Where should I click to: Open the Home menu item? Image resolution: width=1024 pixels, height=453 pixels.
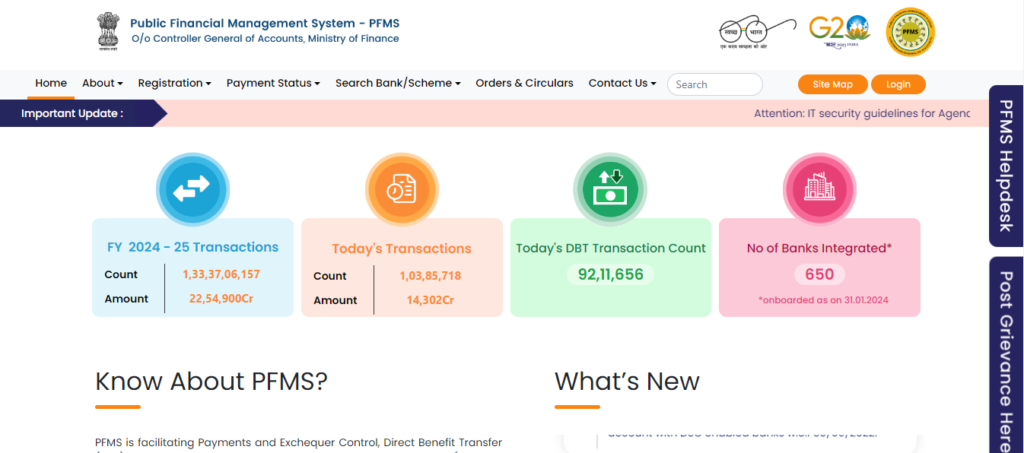[x=51, y=83]
